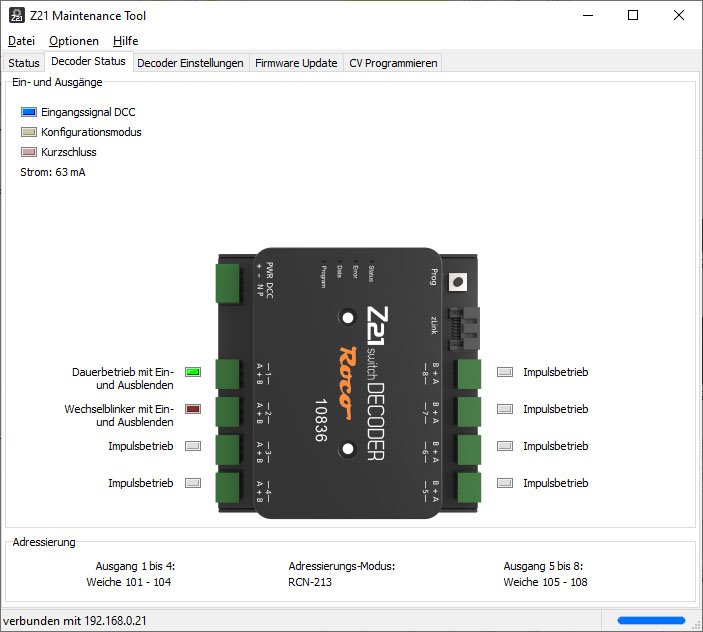Click the Prog button on decoder image
Viewport: 703px width, 632px height.
pos(458,282)
